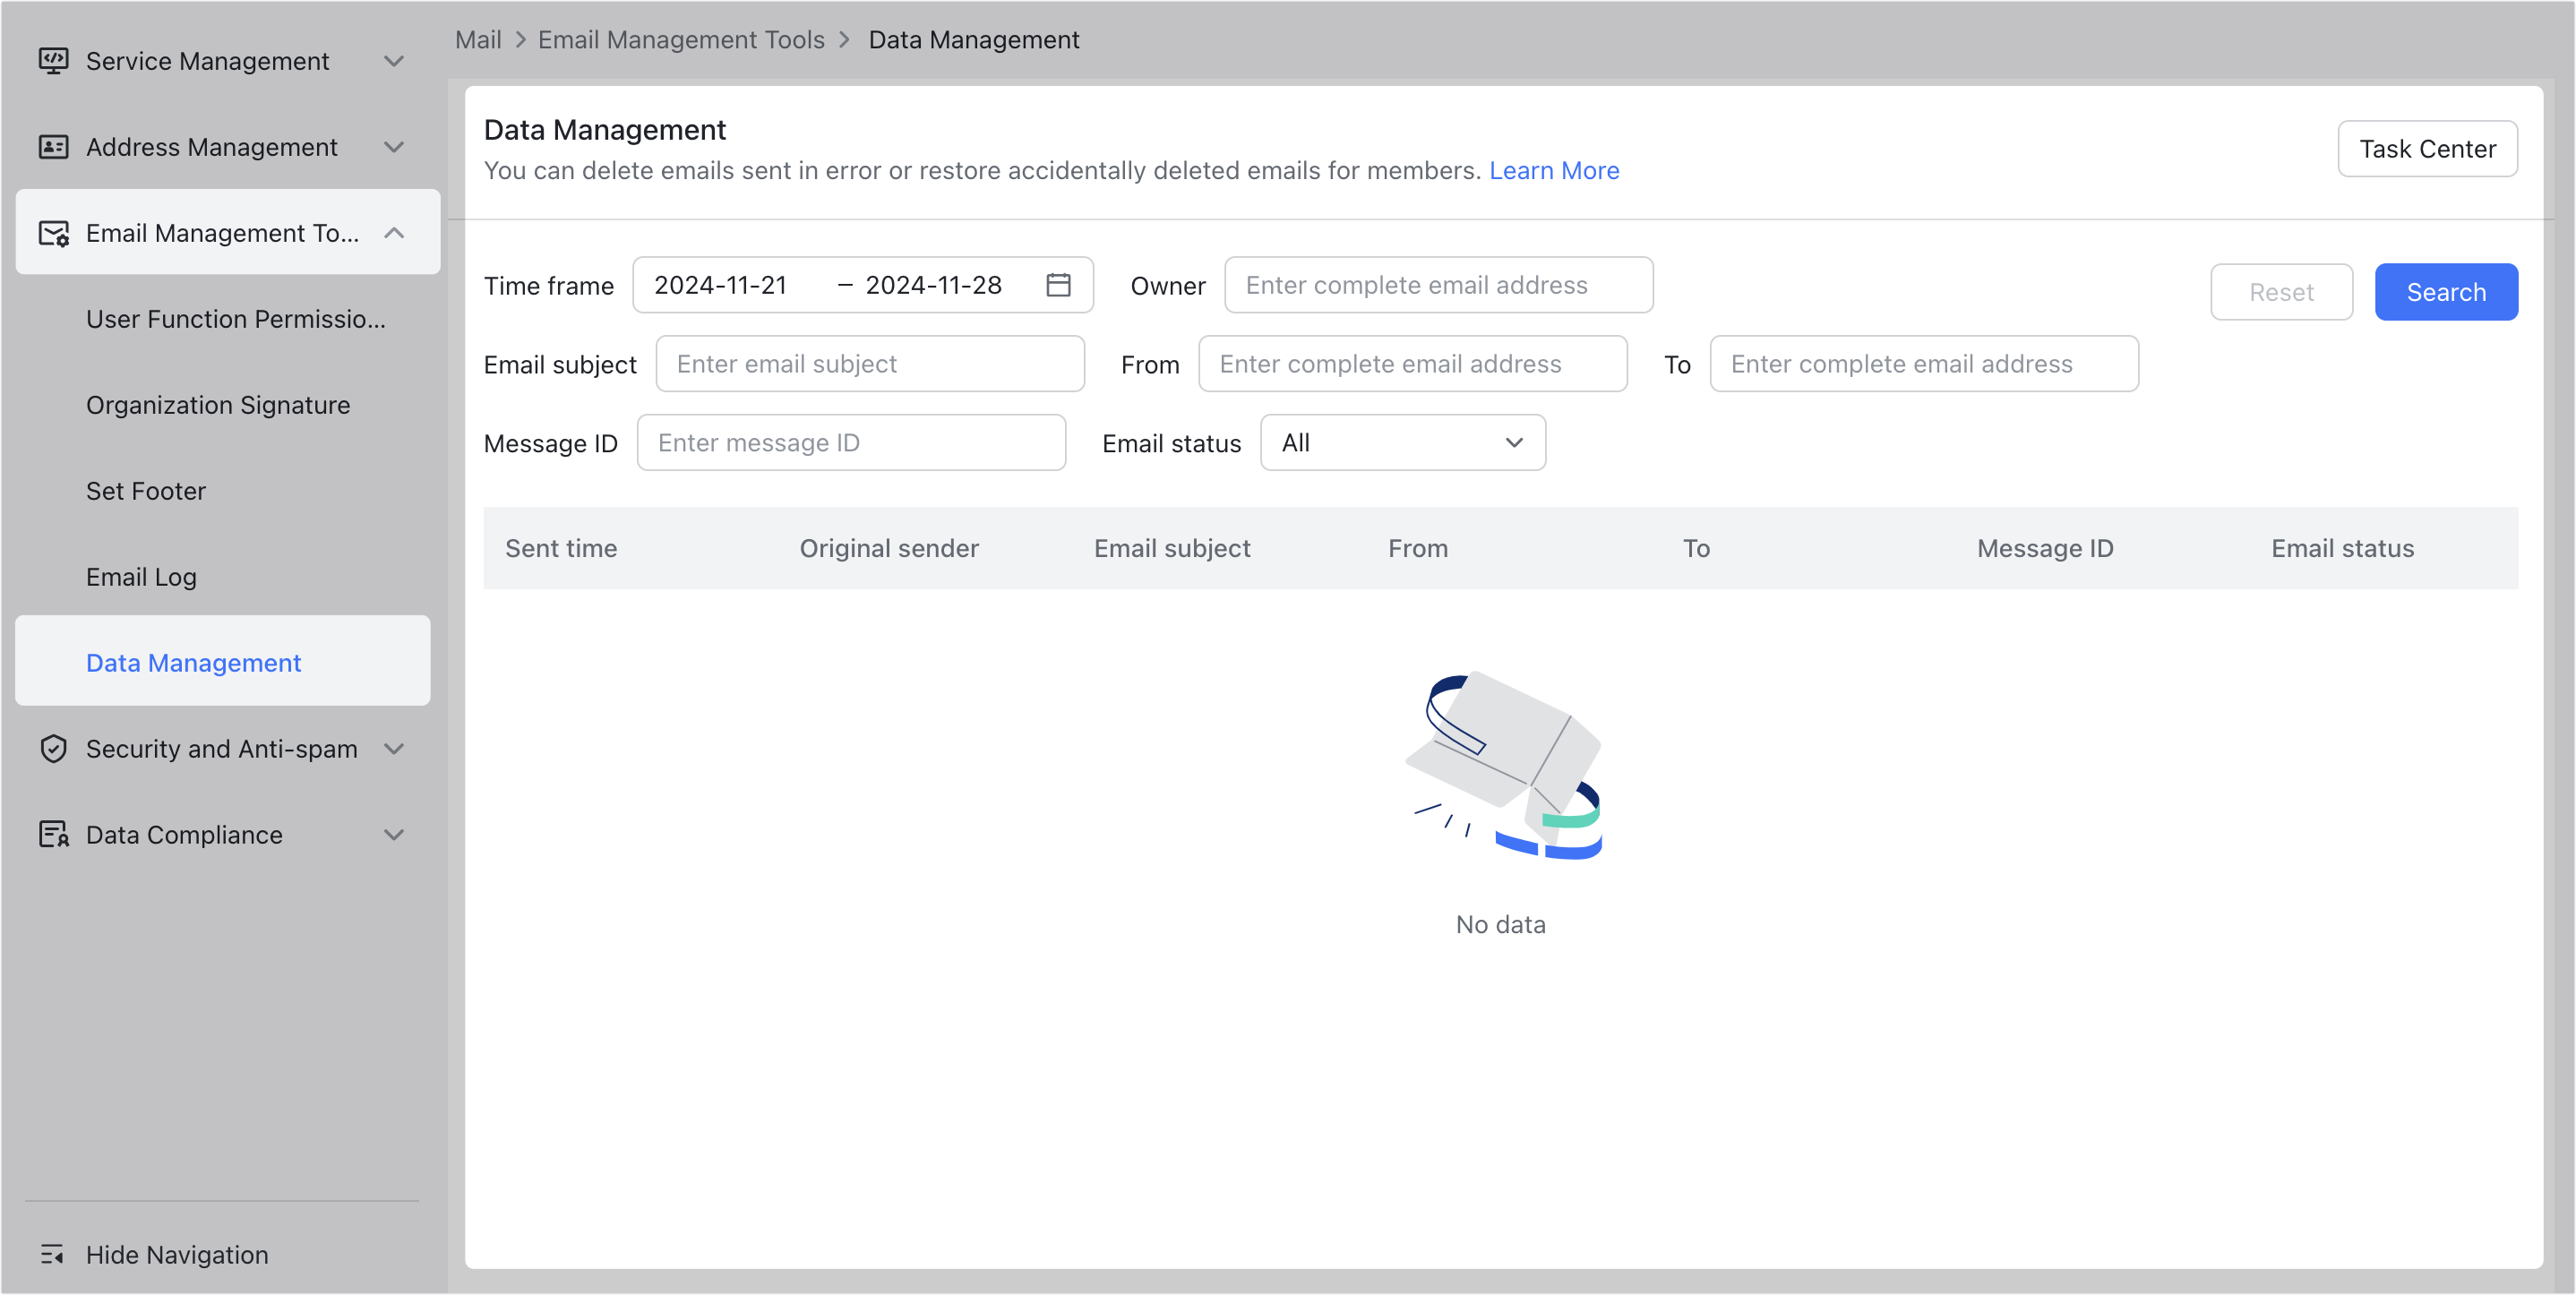Click the Hide Navigation collapse icon
The image size is (2576, 1295).
pyautogui.click(x=53, y=1254)
